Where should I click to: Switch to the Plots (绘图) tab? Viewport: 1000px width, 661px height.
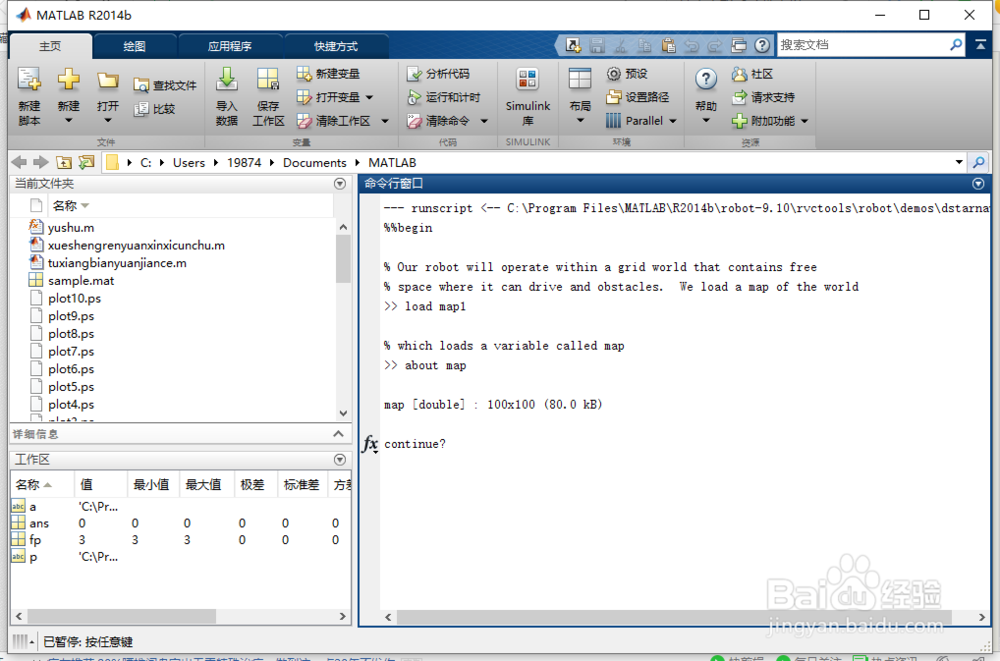(135, 46)
